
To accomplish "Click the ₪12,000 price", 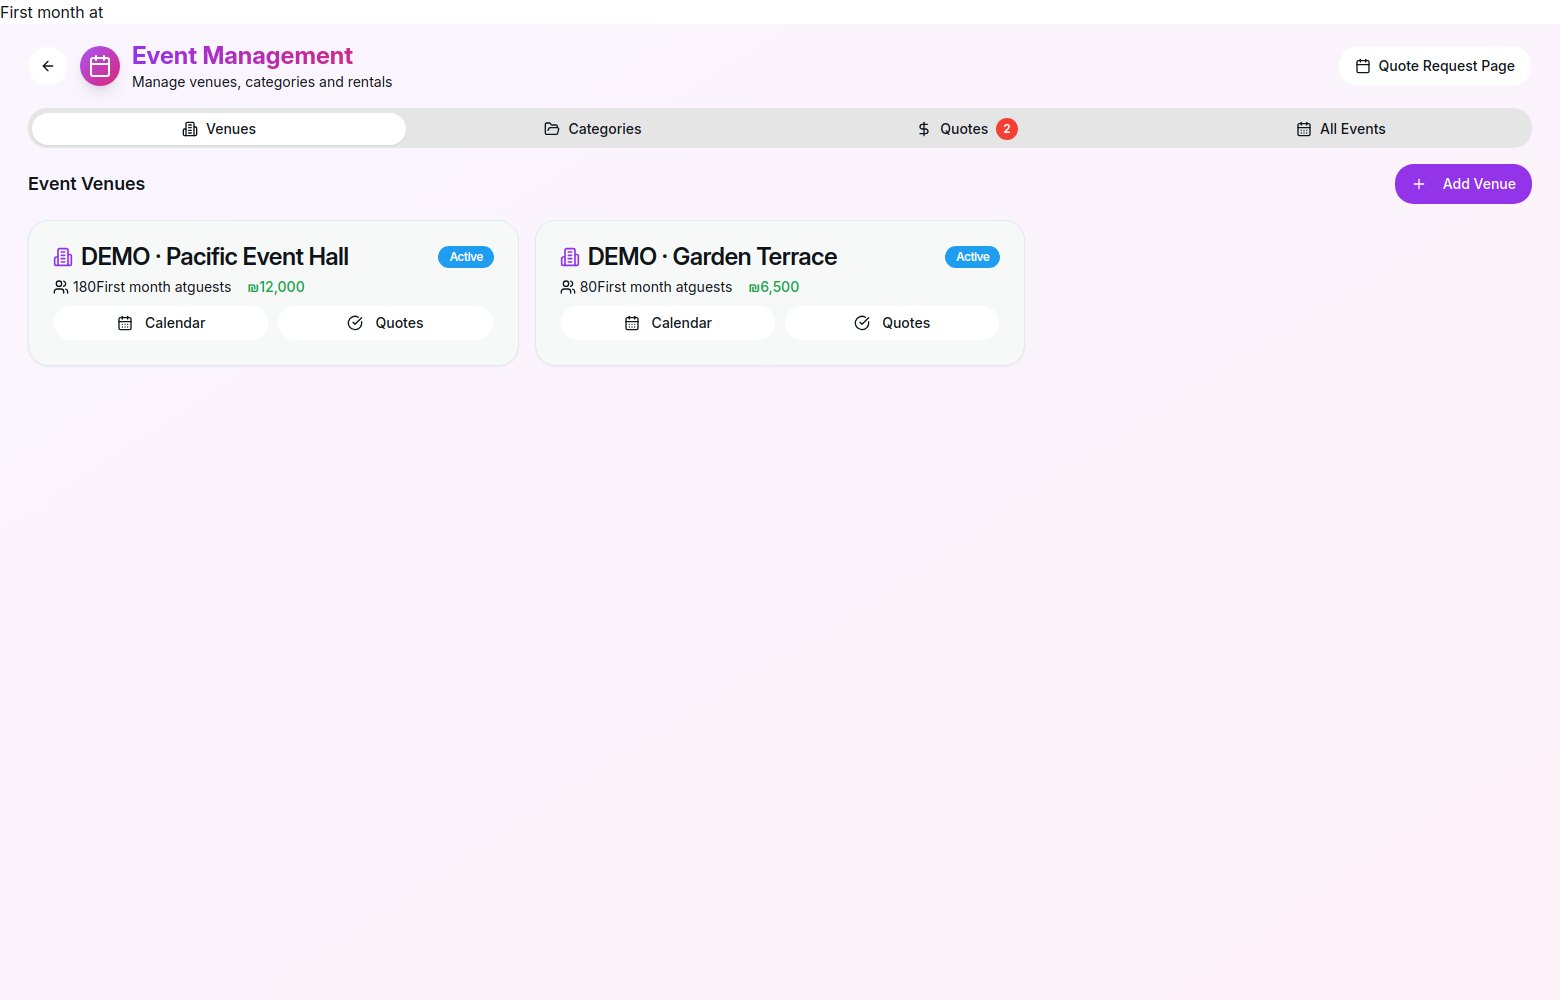I will 276,287.
